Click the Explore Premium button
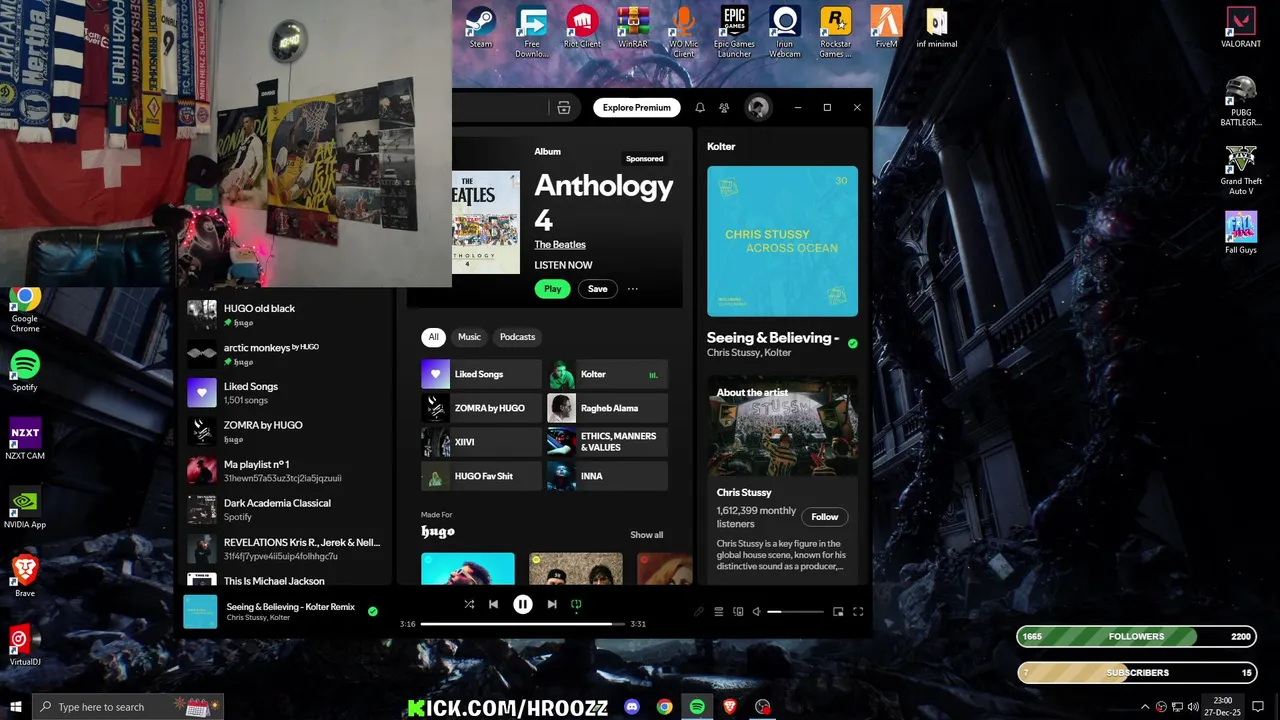Screen dimensions: 1280x720 tap(636, 108)
